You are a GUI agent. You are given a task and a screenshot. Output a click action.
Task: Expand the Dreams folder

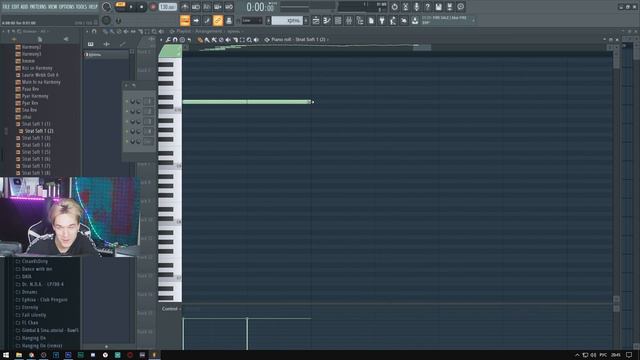tap(29, 292)
